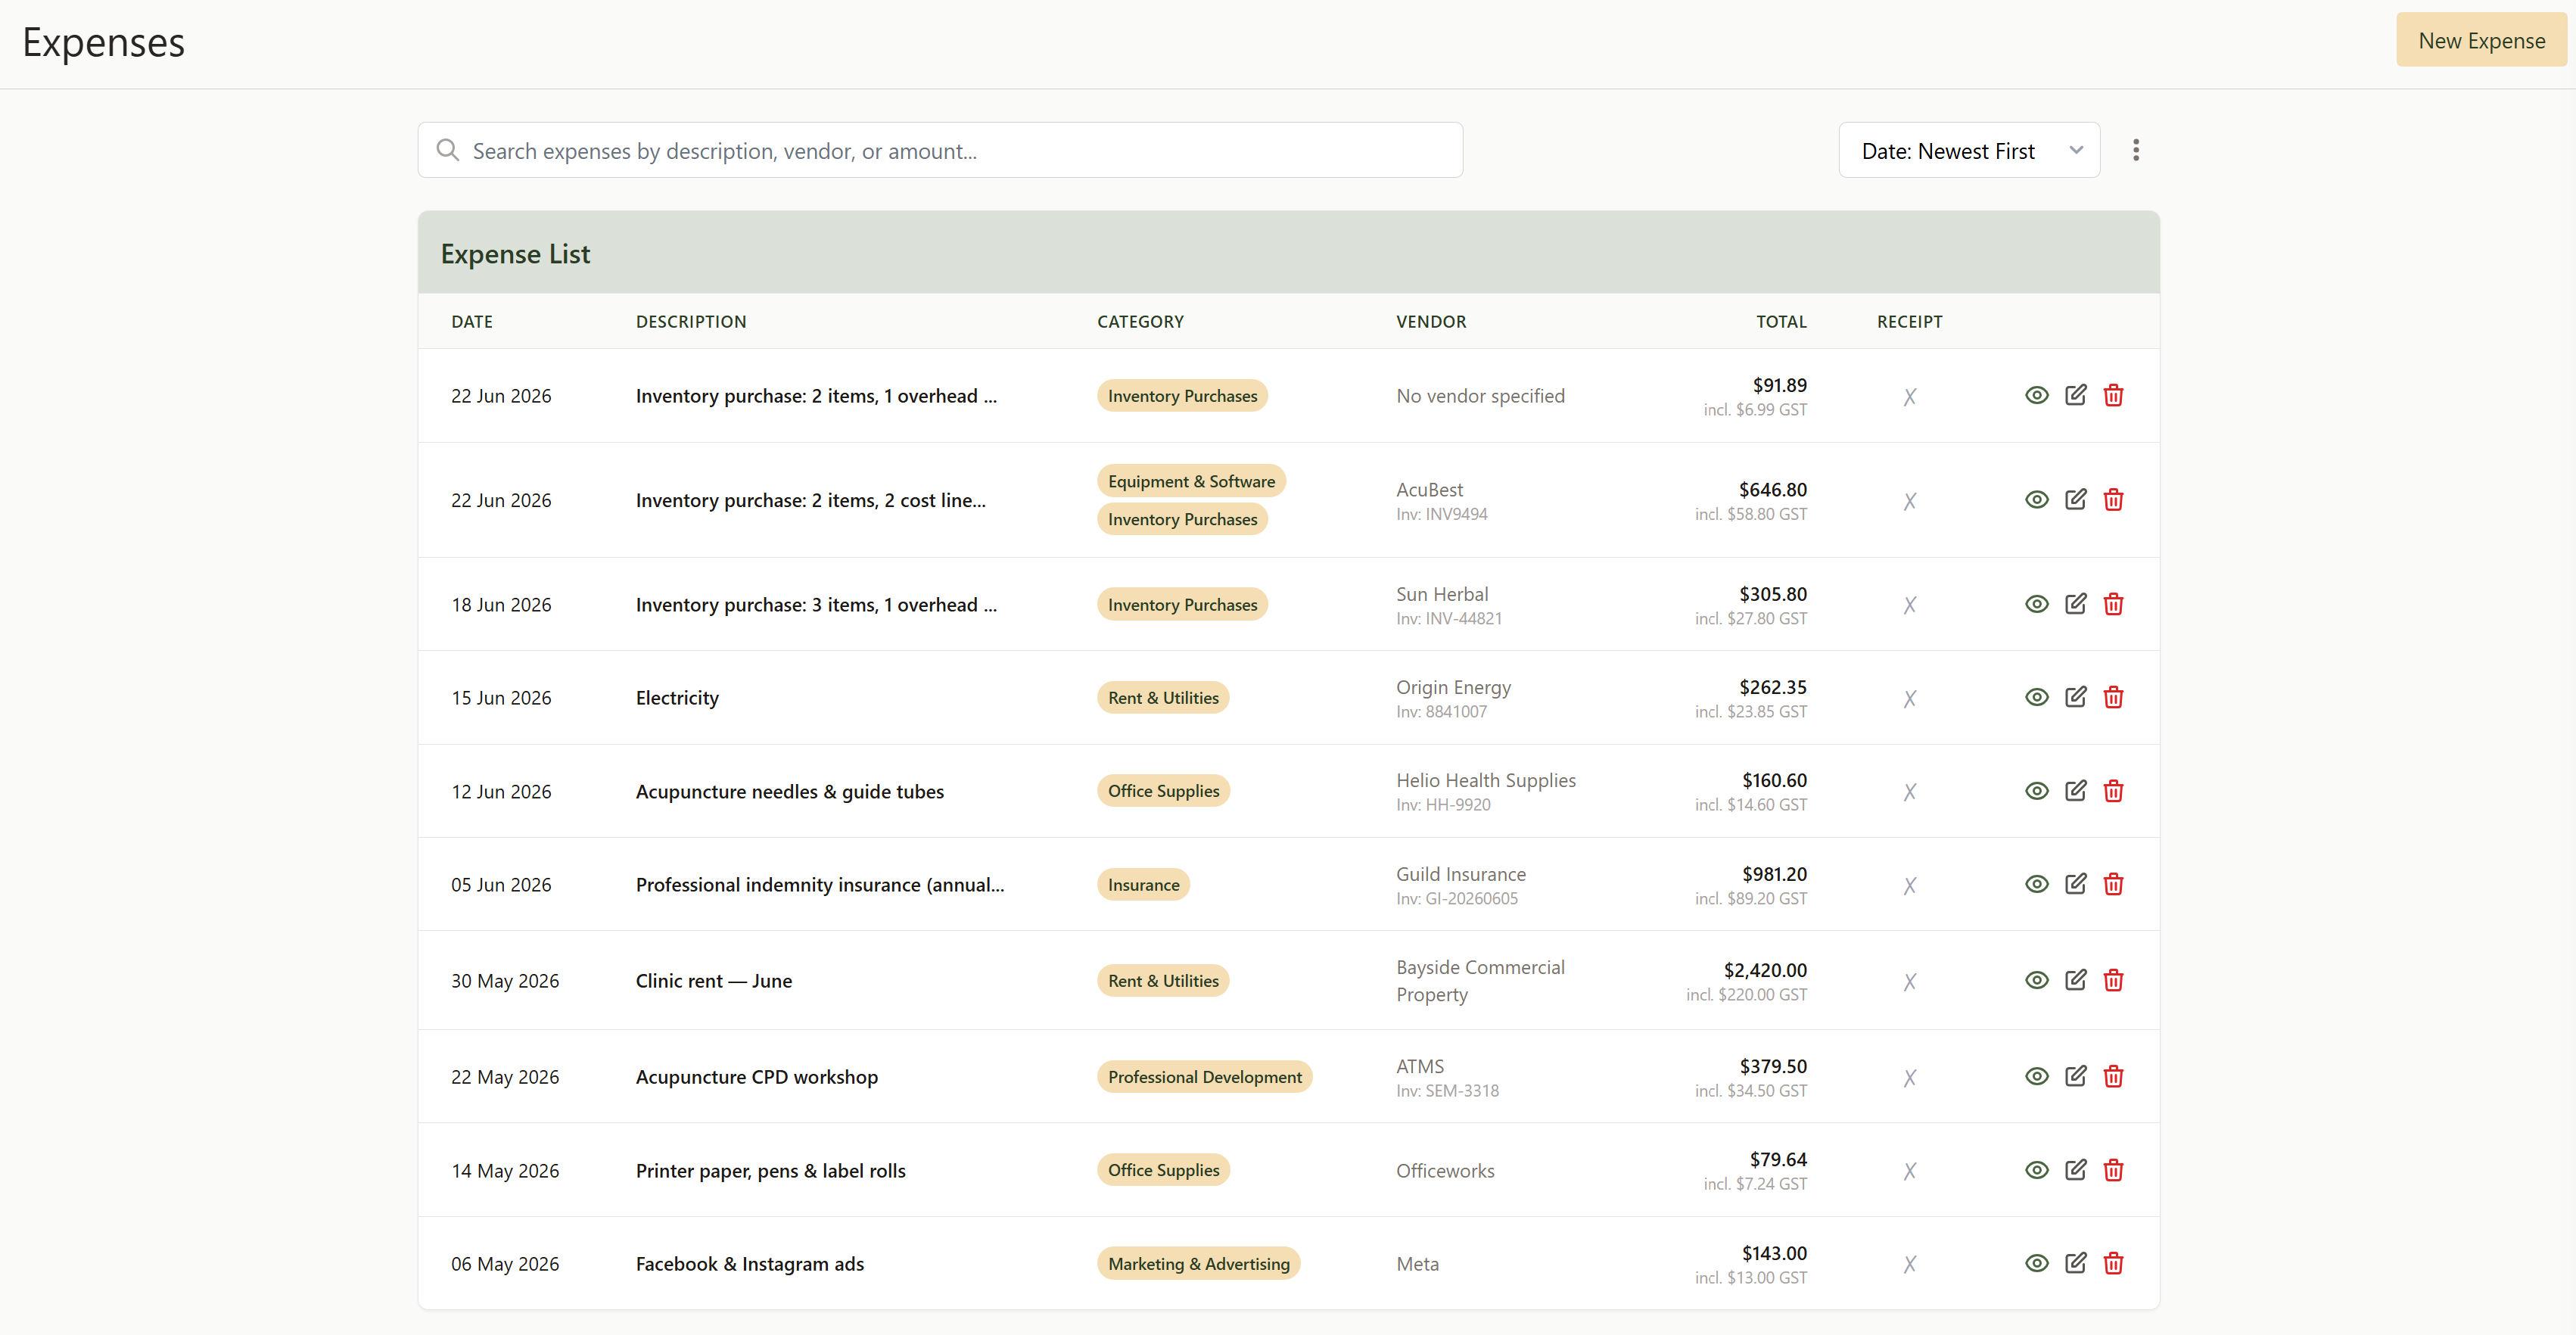View the Electricity expense
Viewport: 2576px width, 1335px height.
(2036, 697)
